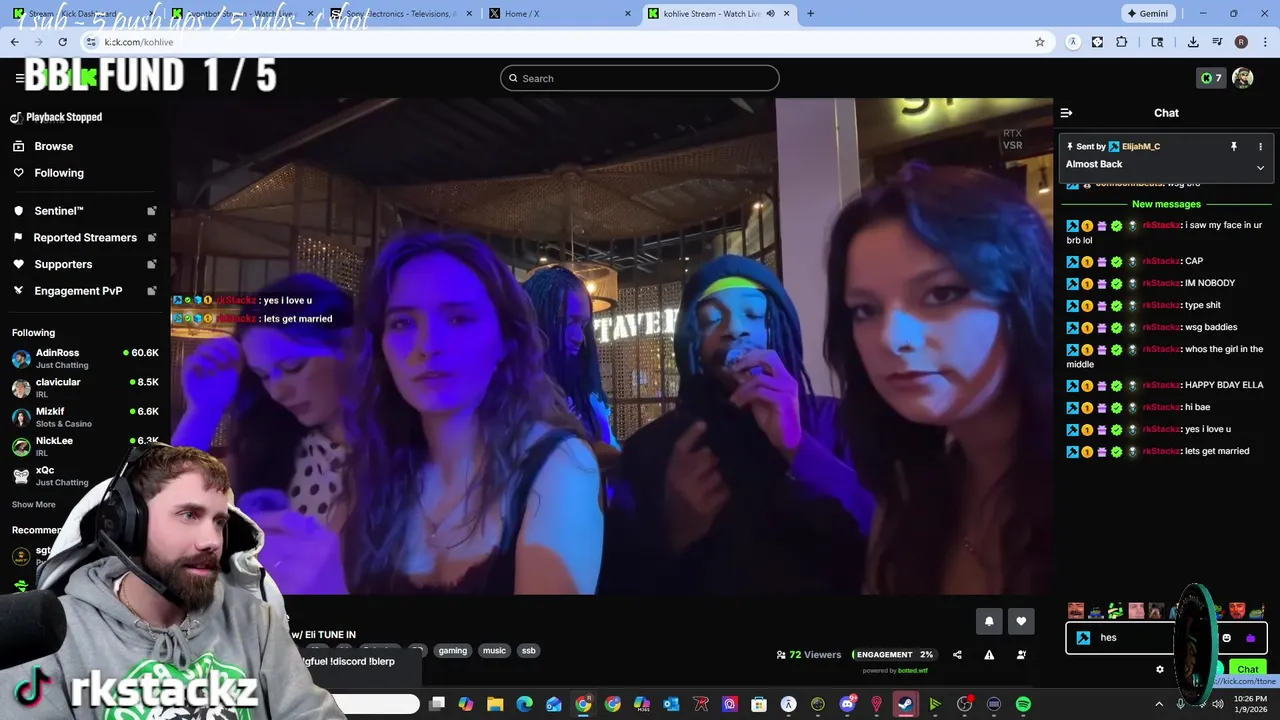Open Chrome downloads
Viewport: 1280px width, 720px height.
point(1193,42)
